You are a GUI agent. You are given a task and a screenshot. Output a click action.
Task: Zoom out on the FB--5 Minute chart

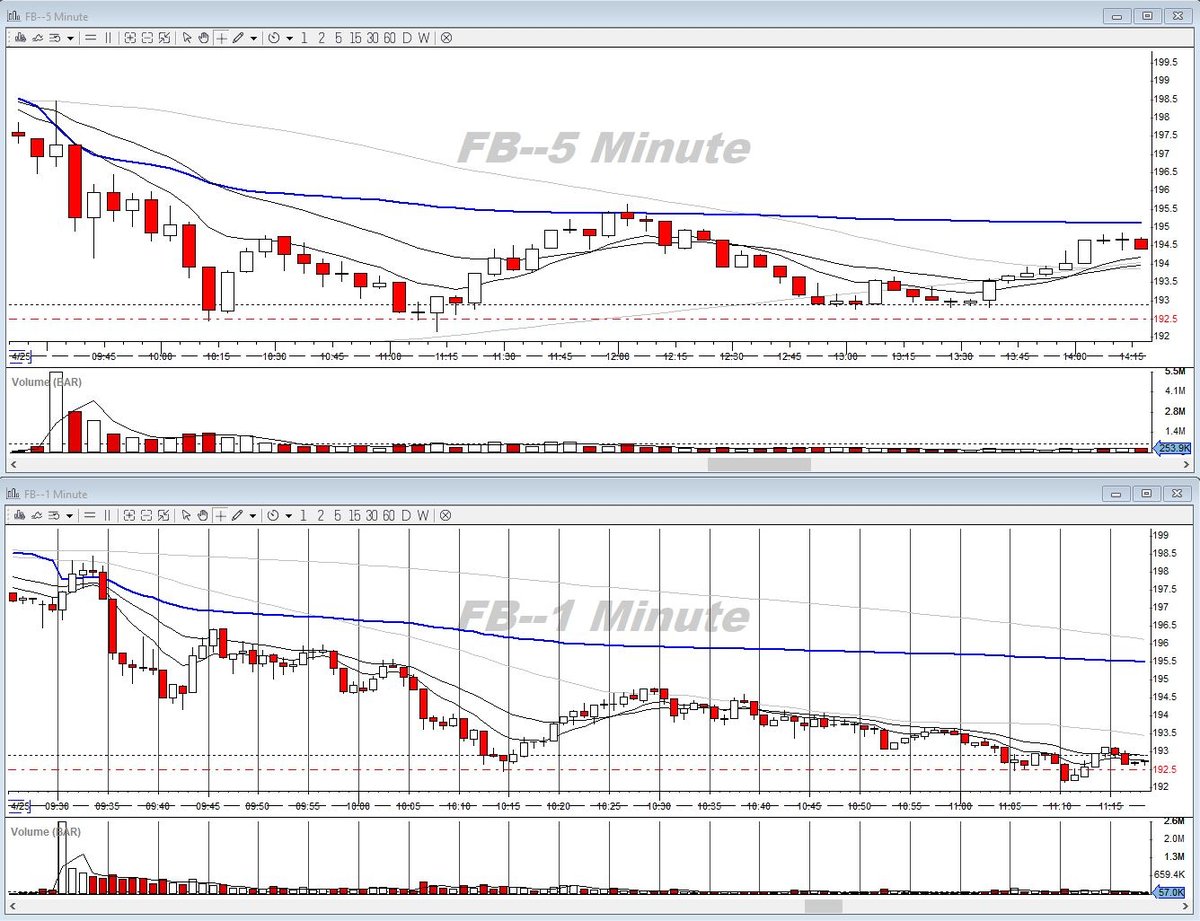(147, 38)
